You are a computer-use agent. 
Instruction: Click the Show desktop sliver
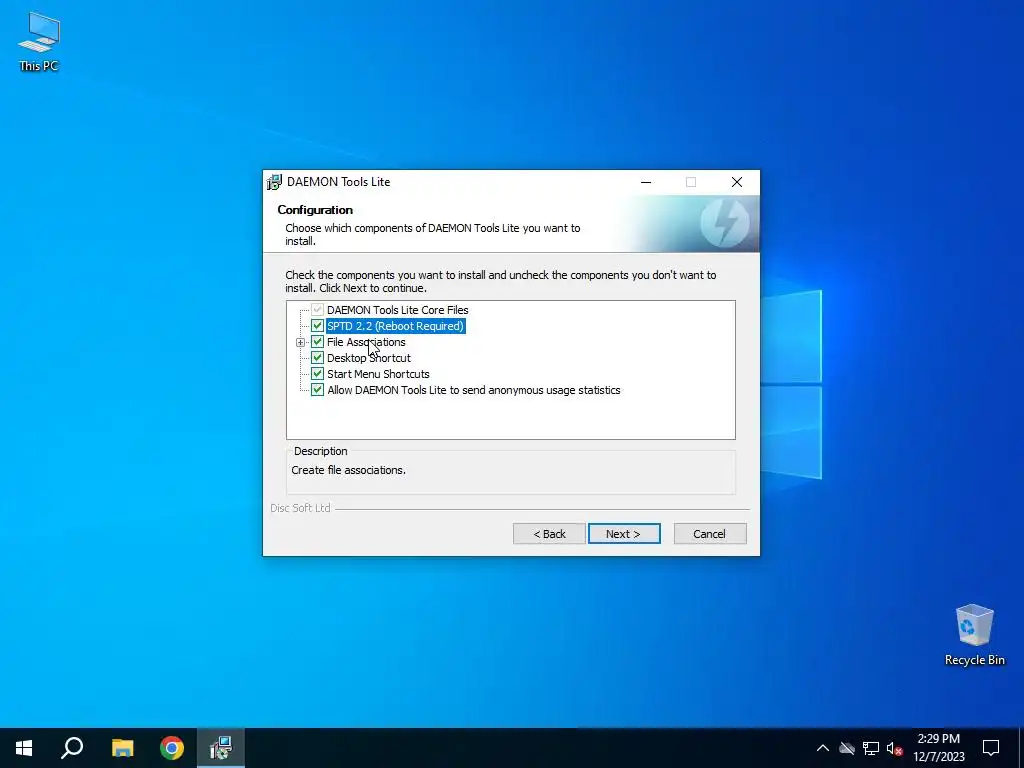(1021, 748)
